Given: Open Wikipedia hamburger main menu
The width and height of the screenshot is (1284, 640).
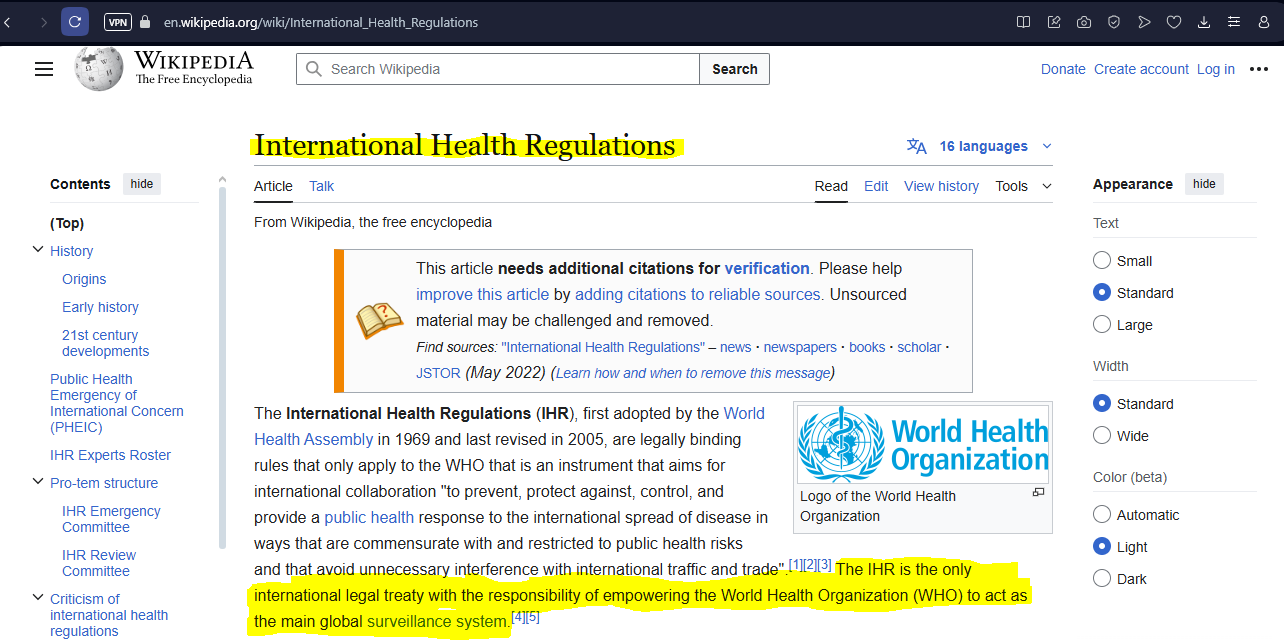Looking at the screenshot, I should tap(44, 69).
